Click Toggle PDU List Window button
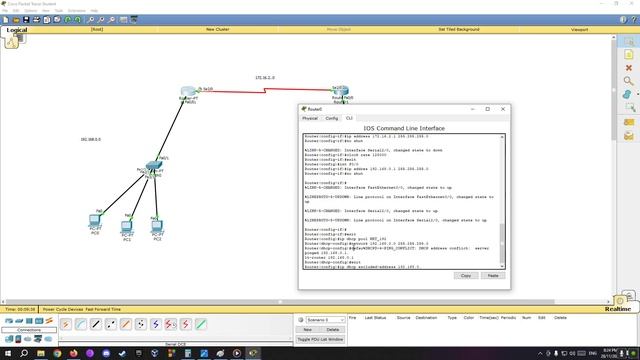This screenshot has width=640, height=360. [x=320, y=340]
